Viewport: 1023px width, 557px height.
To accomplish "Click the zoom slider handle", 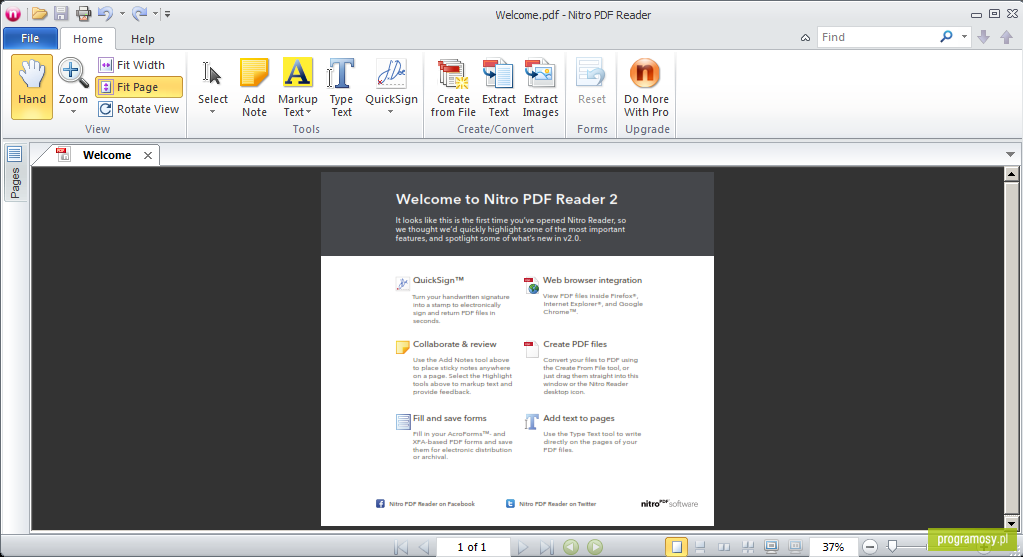I will tap(892, 547).
